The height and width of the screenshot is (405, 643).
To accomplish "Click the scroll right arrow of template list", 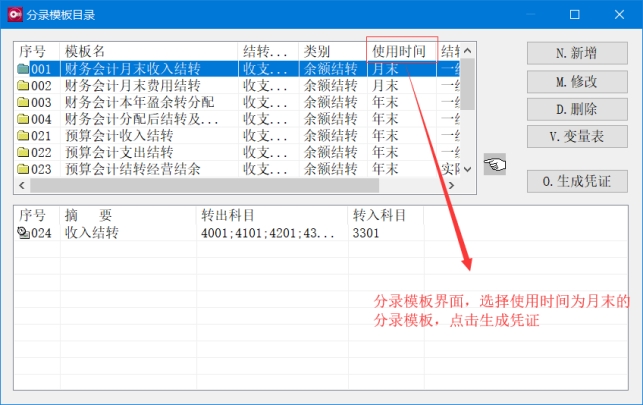I will [452, 185].
